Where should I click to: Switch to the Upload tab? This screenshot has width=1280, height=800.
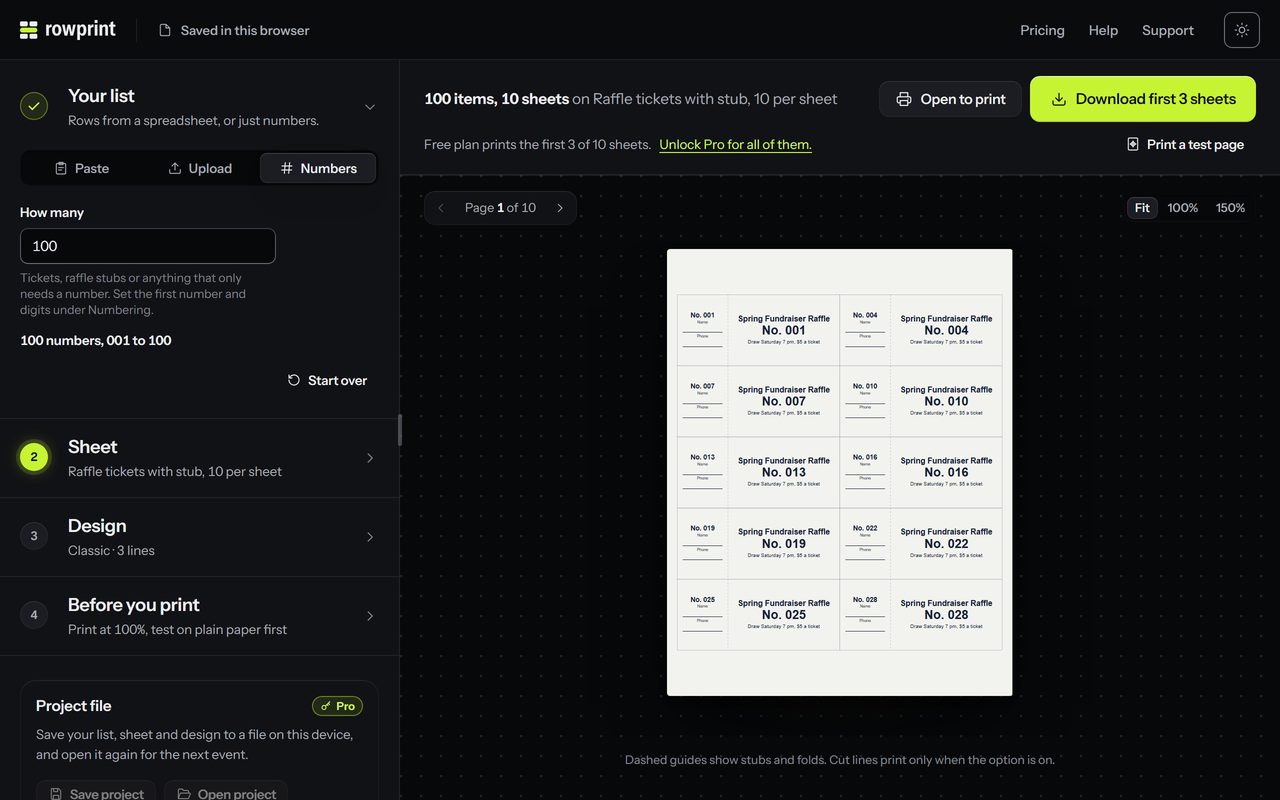click(x=199, y=168)
